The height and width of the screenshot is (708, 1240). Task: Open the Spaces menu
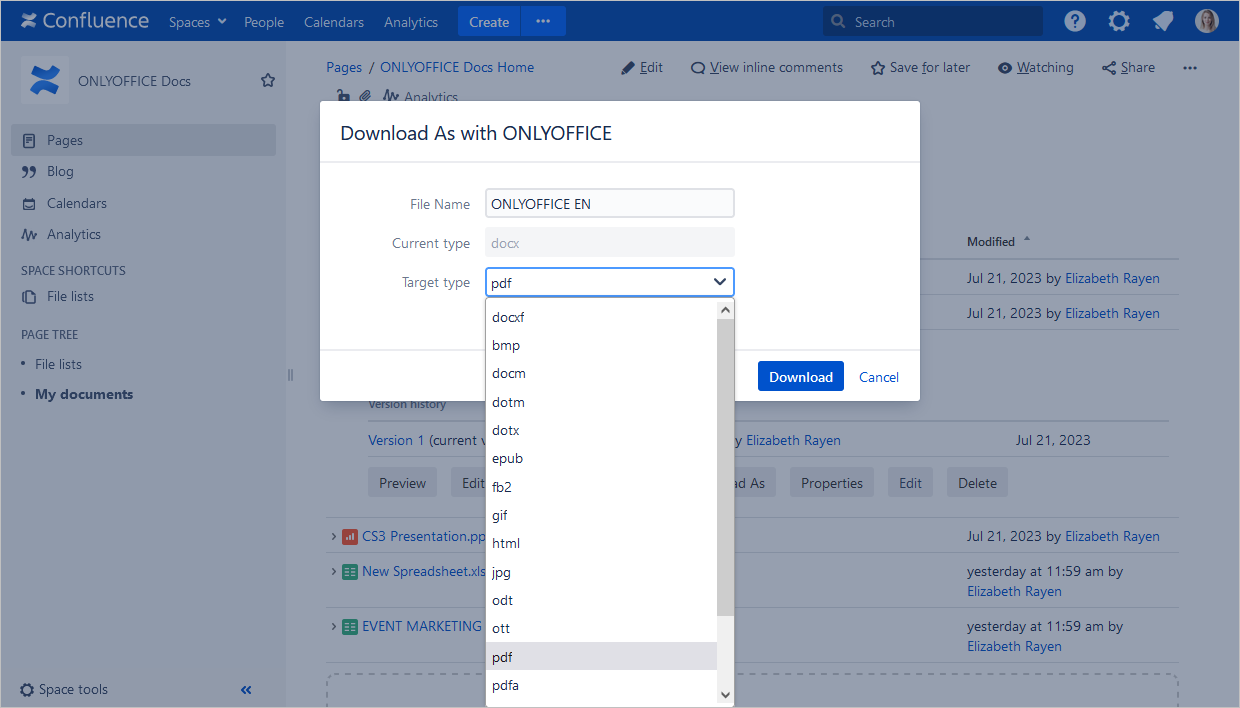tap(196, 21)
